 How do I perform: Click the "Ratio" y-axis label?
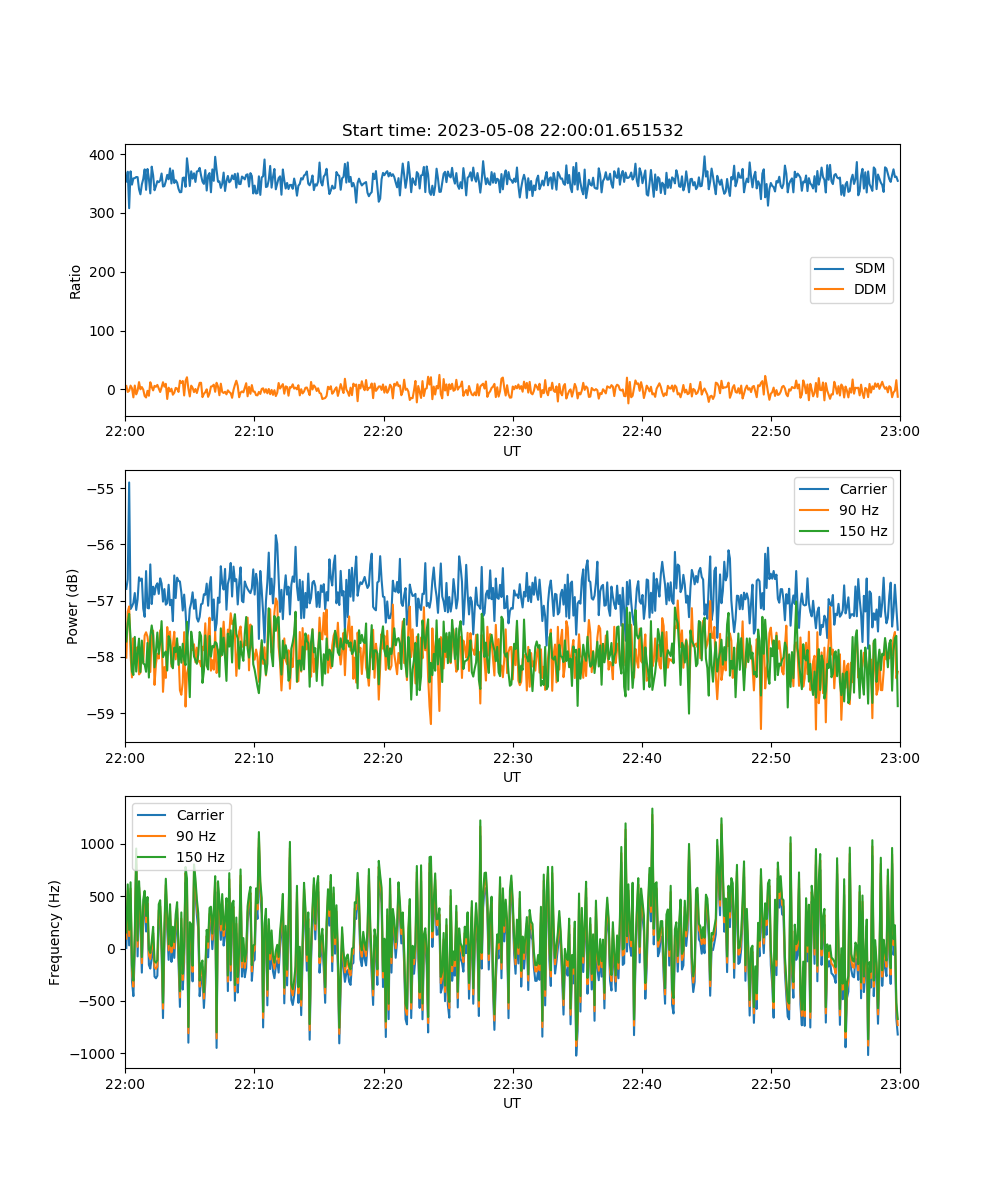pos(76,280)
